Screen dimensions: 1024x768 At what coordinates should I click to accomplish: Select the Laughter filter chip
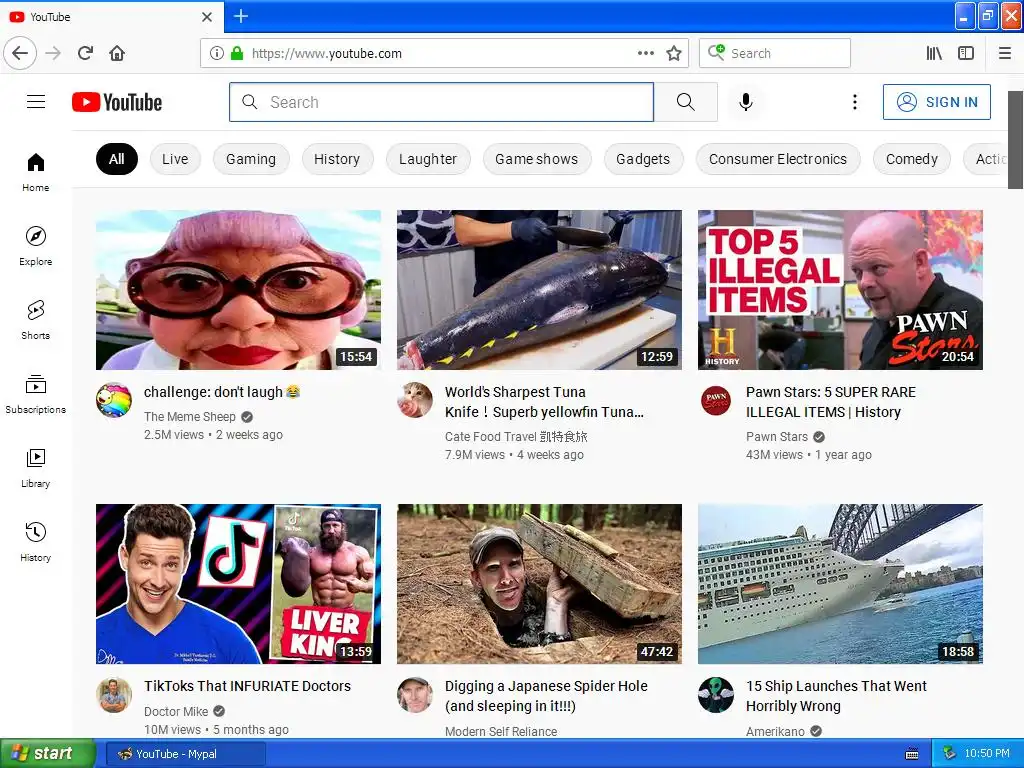coord(428,159)
